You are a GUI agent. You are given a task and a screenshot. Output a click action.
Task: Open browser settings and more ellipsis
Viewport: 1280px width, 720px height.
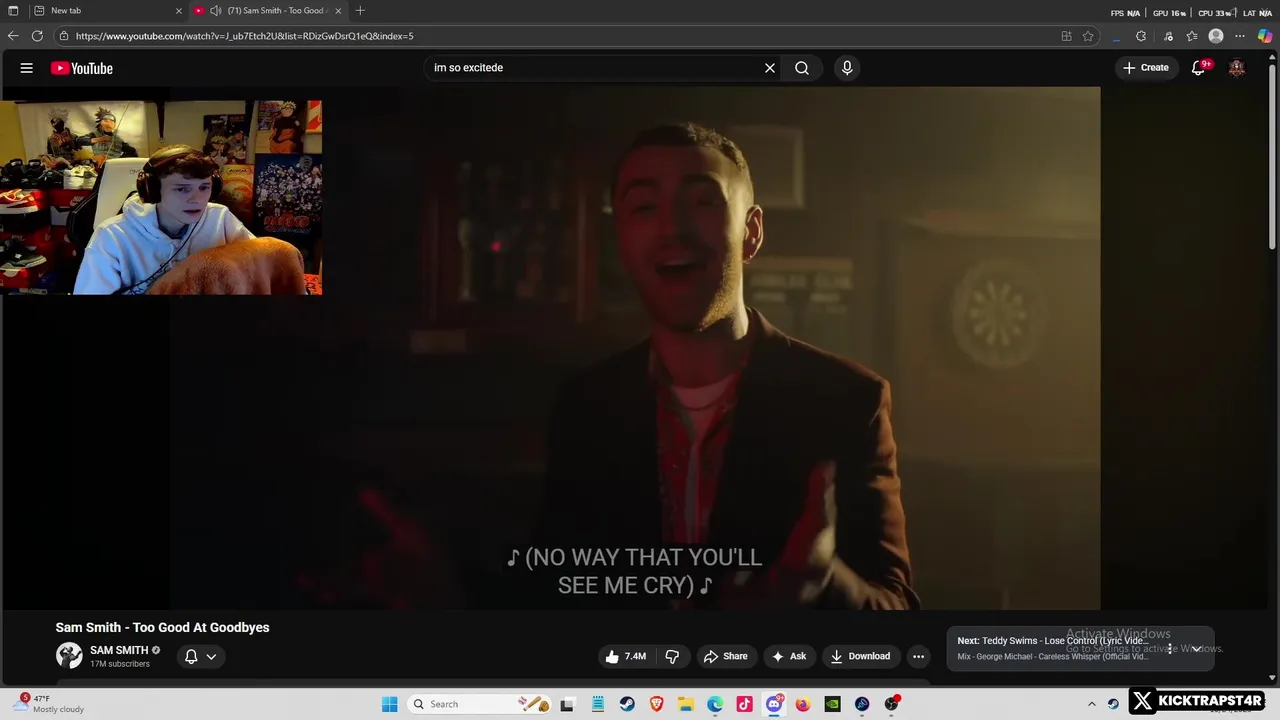coord(1240,36)
